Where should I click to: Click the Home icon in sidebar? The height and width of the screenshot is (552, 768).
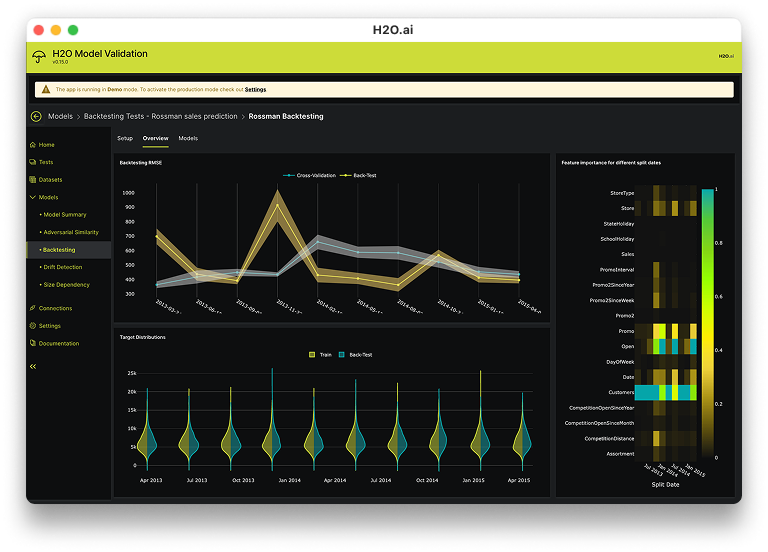click(x=33, y=144)
